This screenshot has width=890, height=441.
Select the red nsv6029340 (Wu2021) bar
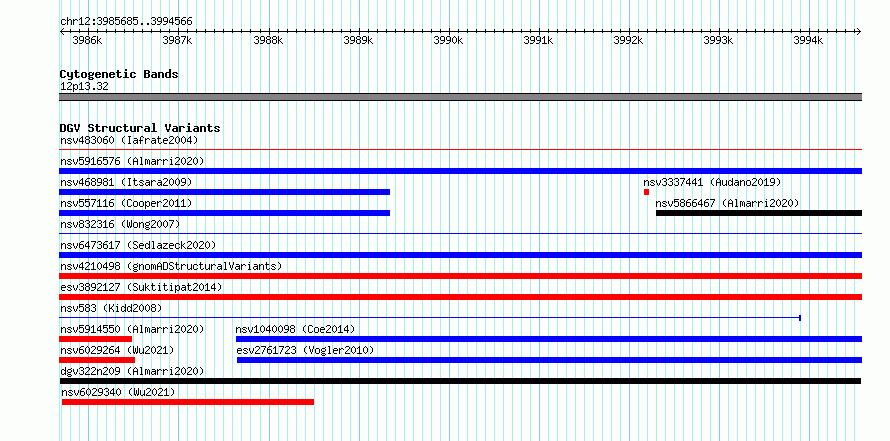pyautogui.click(x=188, y=402)
